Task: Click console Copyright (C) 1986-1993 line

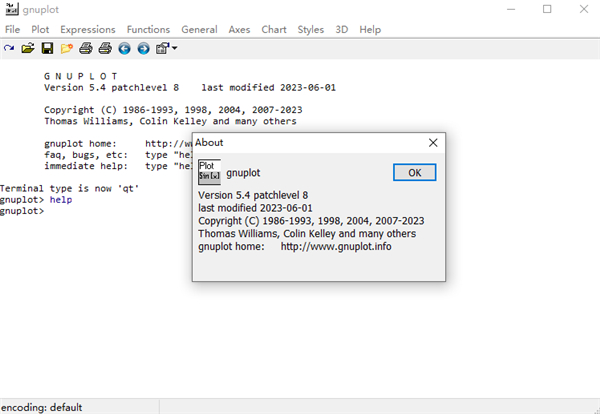Action: pos(173,110)
